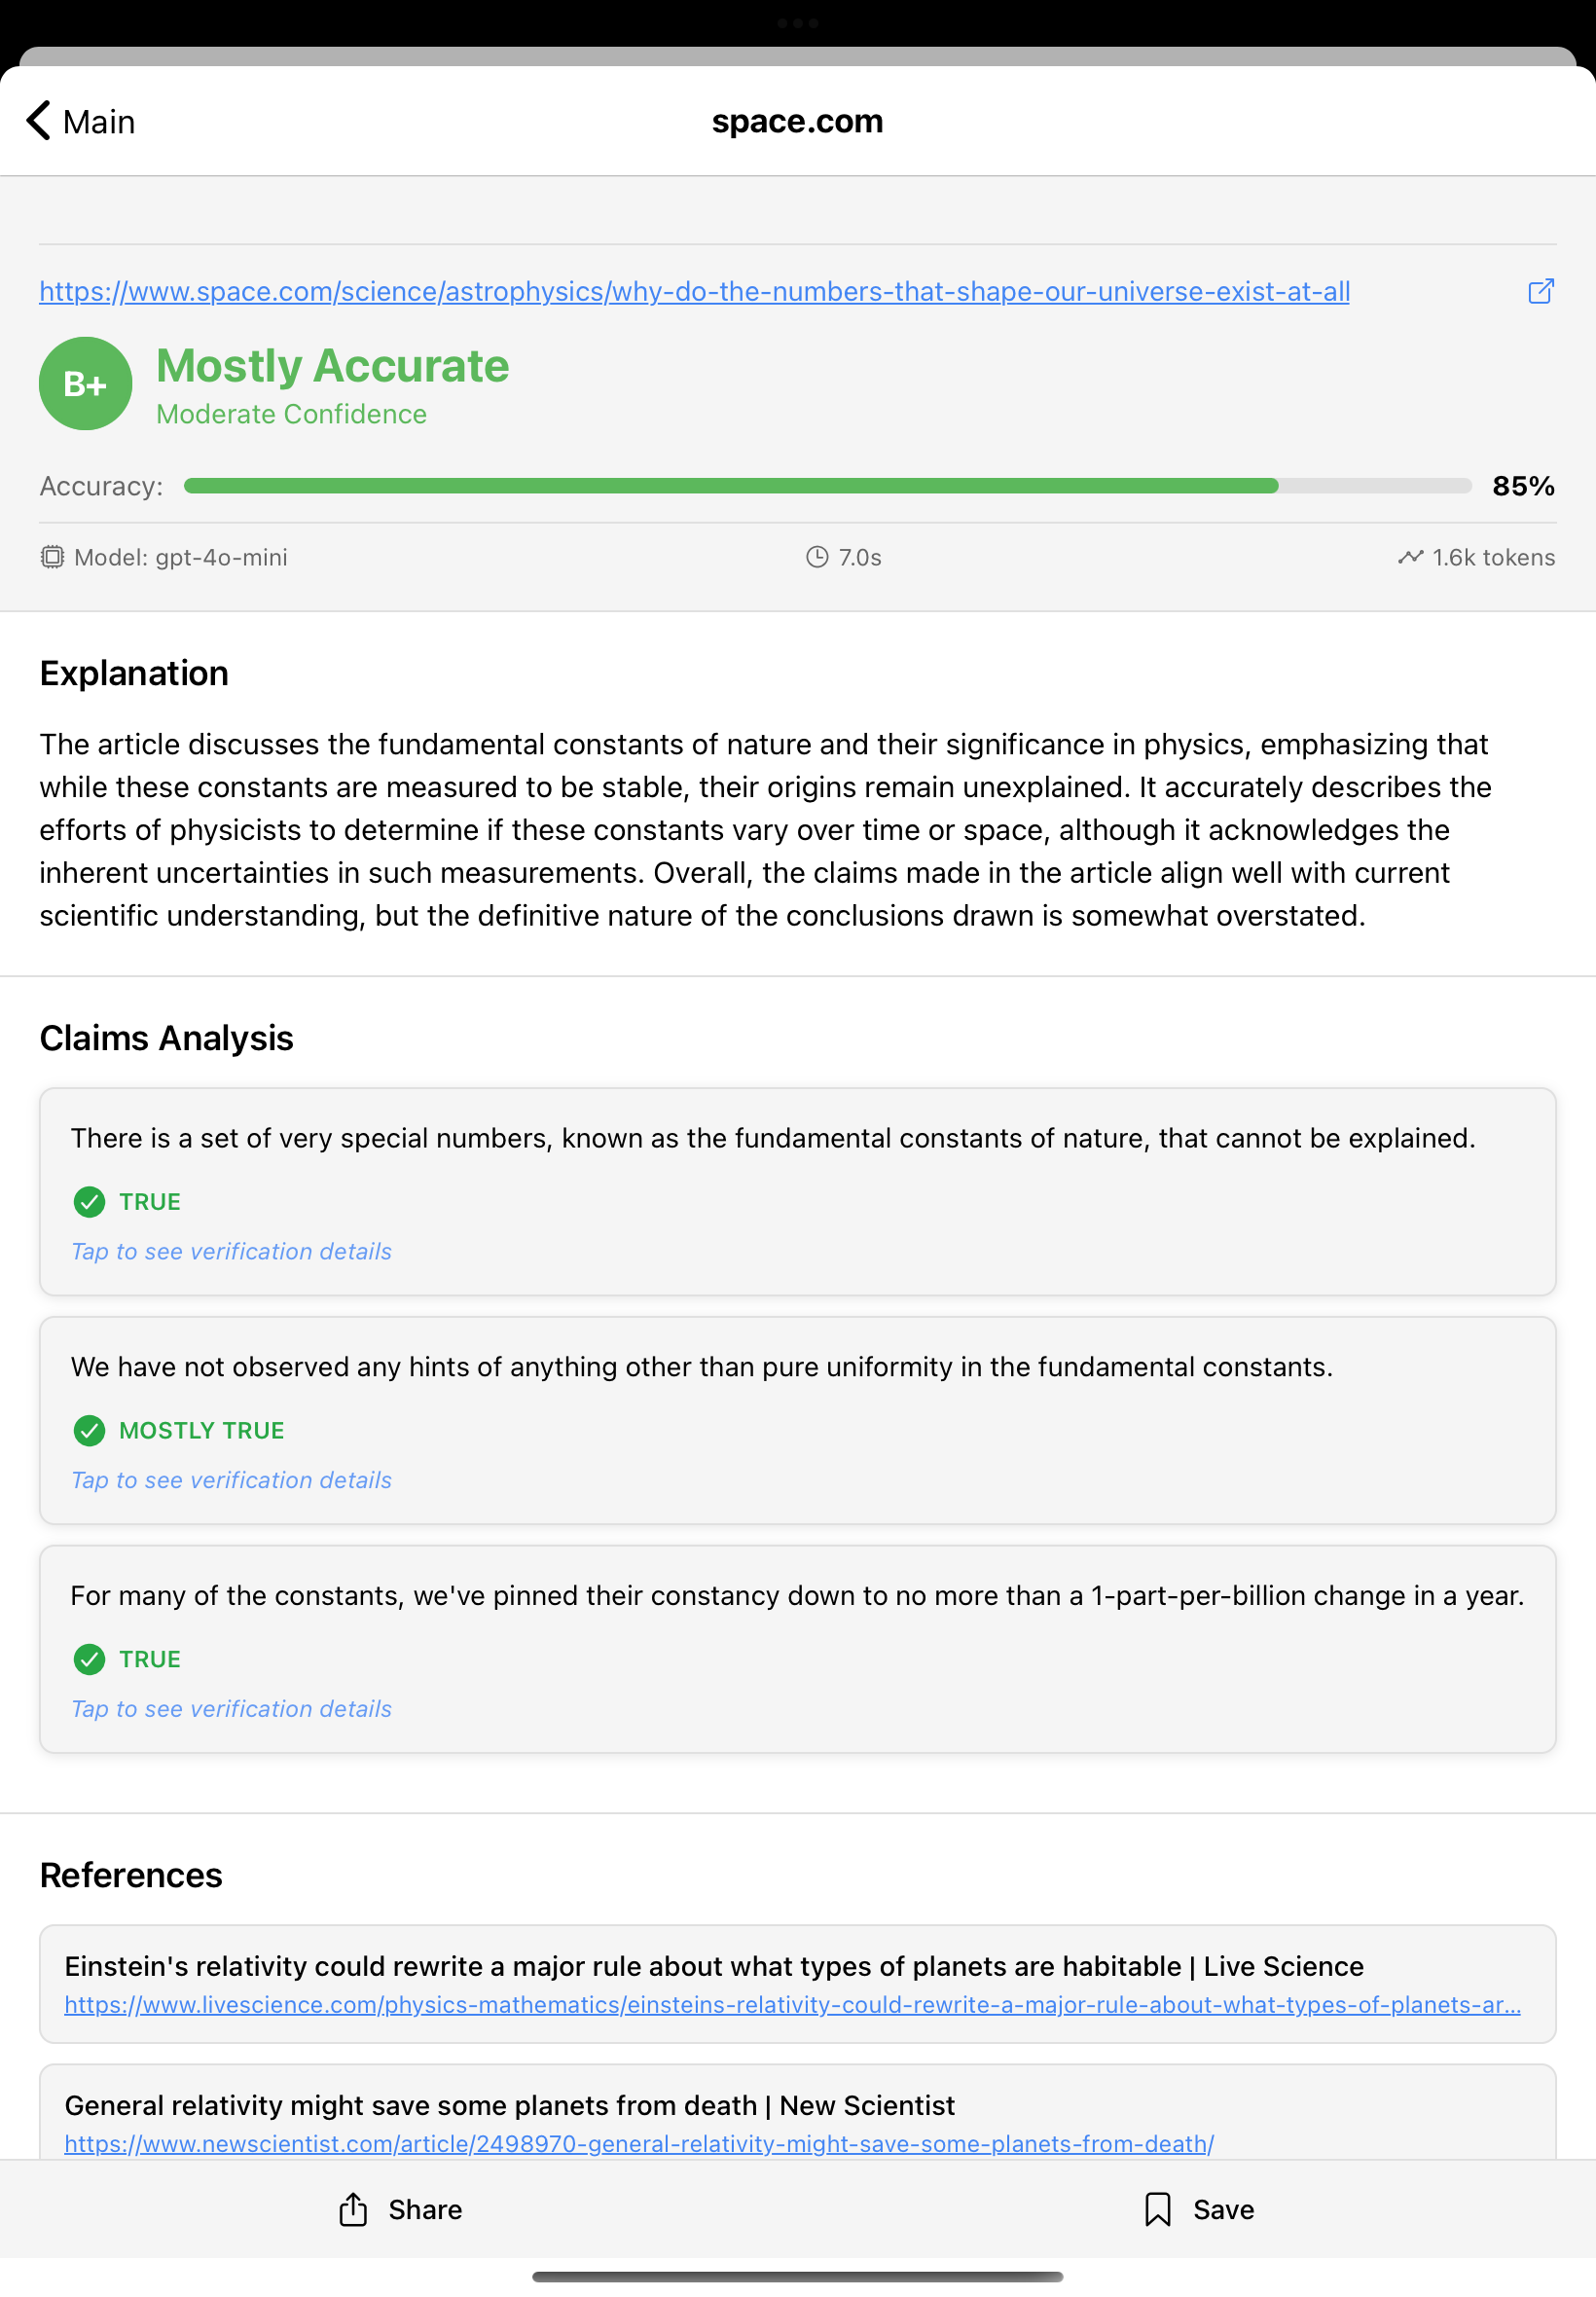Expand verification details for pure uniformity claim
The width and height of the screenshot is (1596, 2297).
(231, 1480)
